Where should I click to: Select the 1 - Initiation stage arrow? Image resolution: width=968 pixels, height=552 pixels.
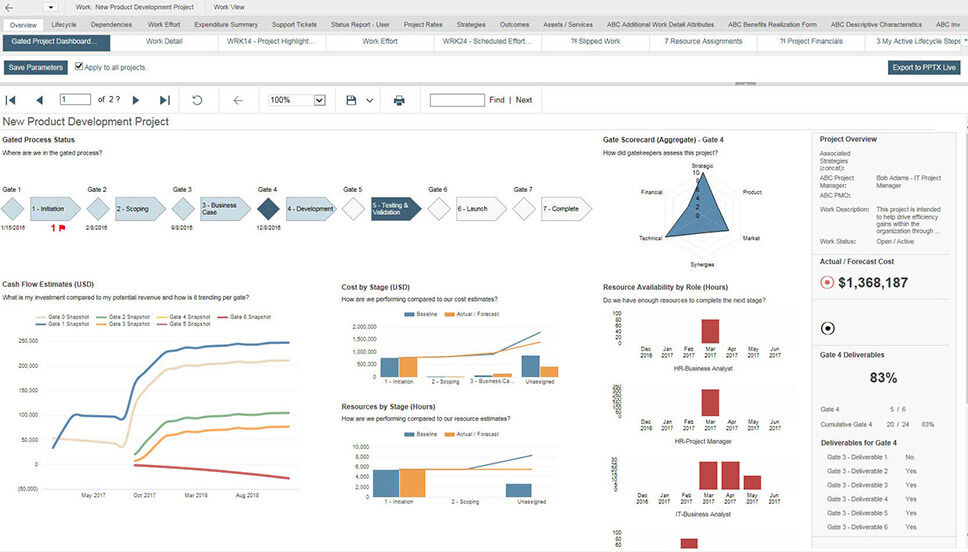(55, 209)
